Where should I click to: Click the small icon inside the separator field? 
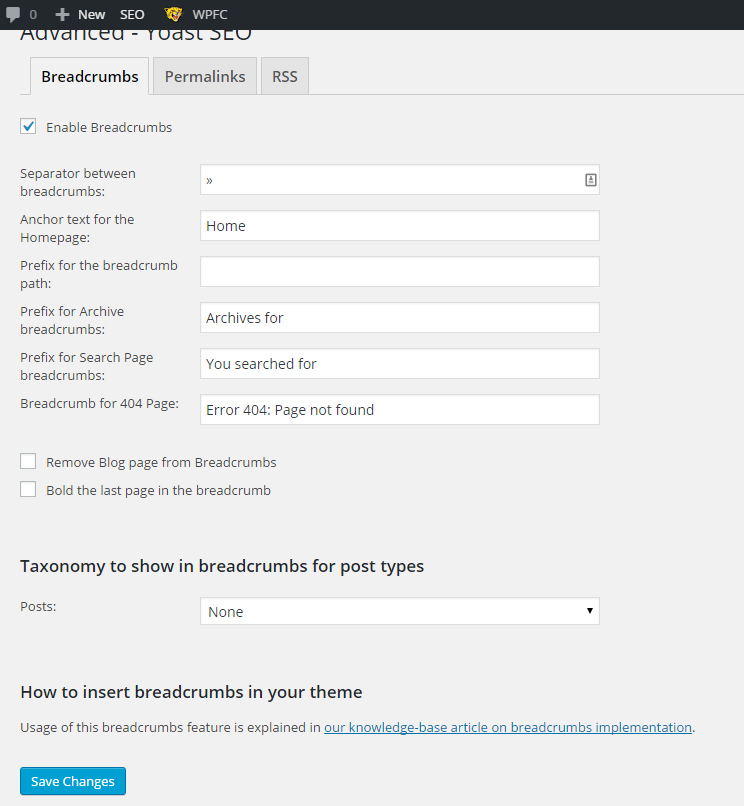(x=590, y=179)
